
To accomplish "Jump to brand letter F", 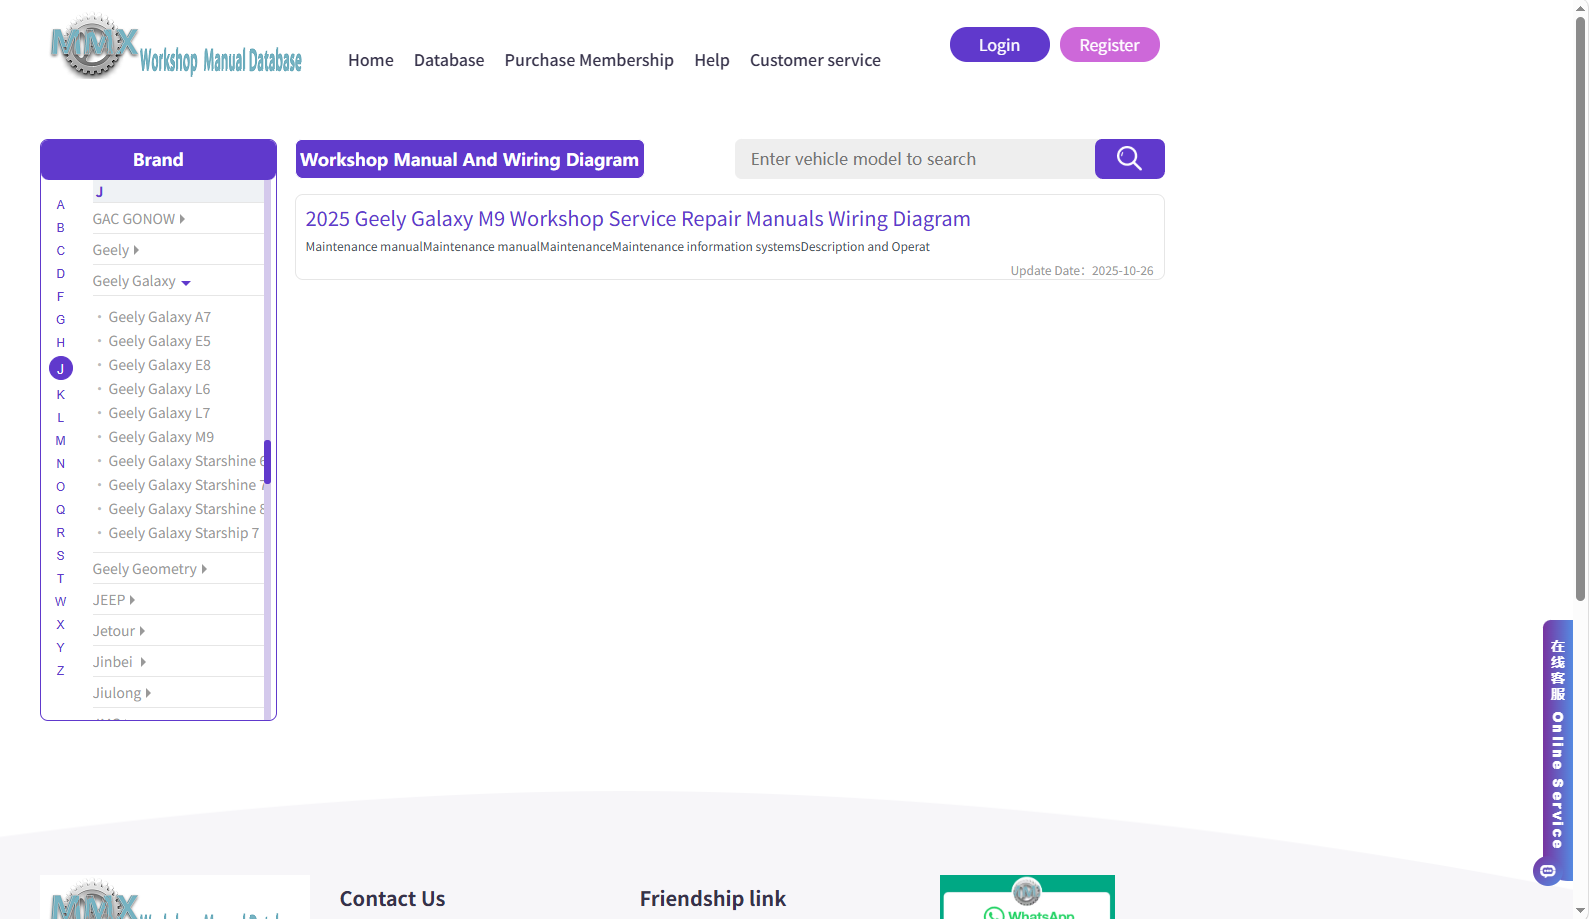I will (x=61, y=297).
